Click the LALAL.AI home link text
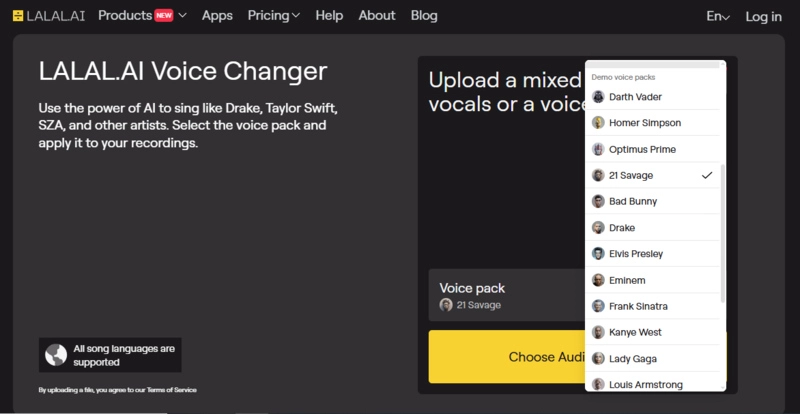Viewport: 800px width, 414px height. click(56, 16)
